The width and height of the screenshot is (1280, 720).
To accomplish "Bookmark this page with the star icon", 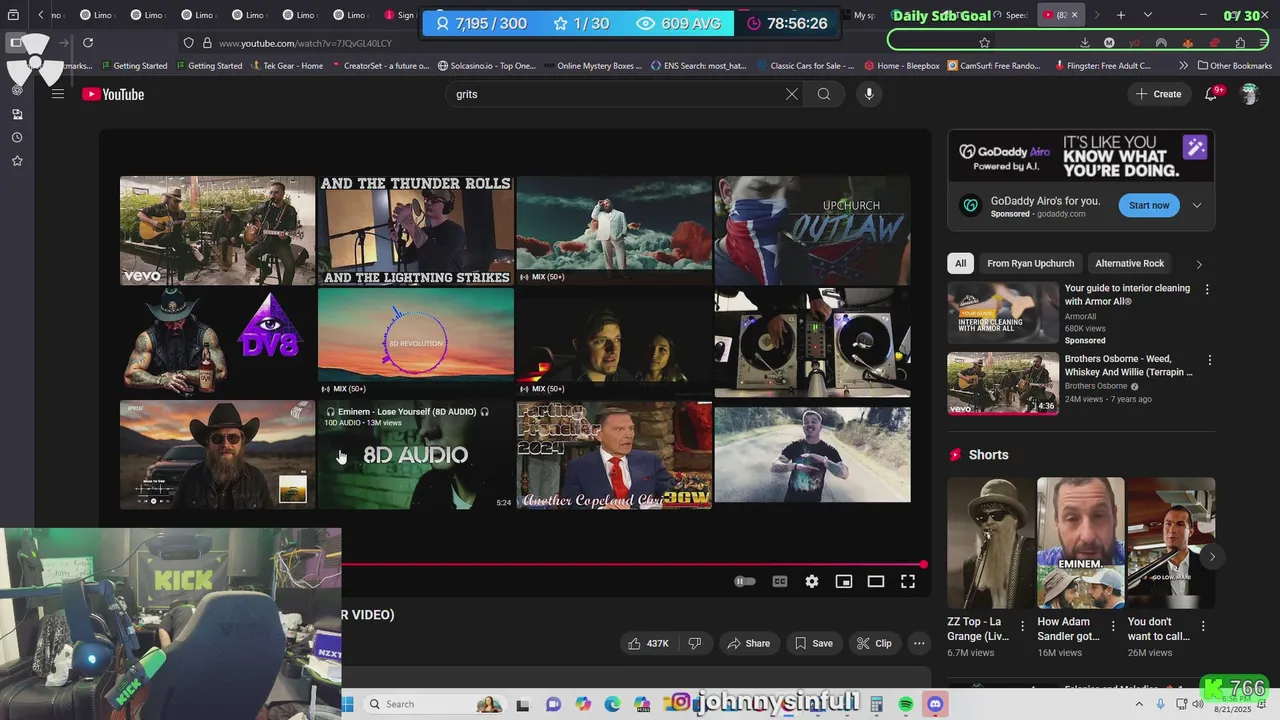I will tap(985, 43).
